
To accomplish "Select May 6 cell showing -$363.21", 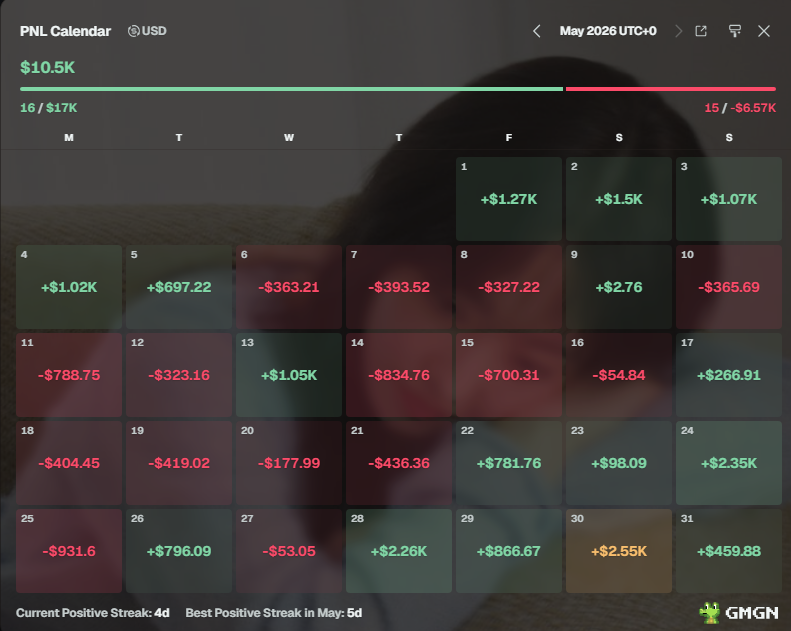I will click(289, 287).
